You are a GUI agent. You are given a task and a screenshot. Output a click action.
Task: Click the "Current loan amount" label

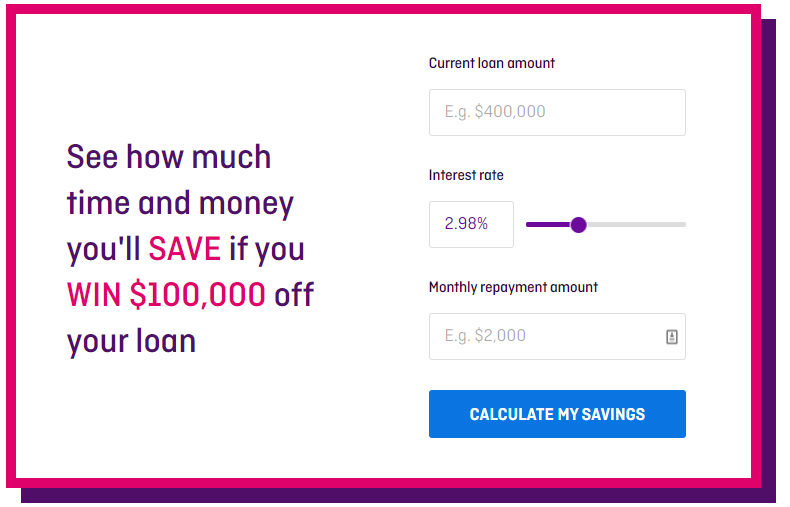(x=492, y=63)
